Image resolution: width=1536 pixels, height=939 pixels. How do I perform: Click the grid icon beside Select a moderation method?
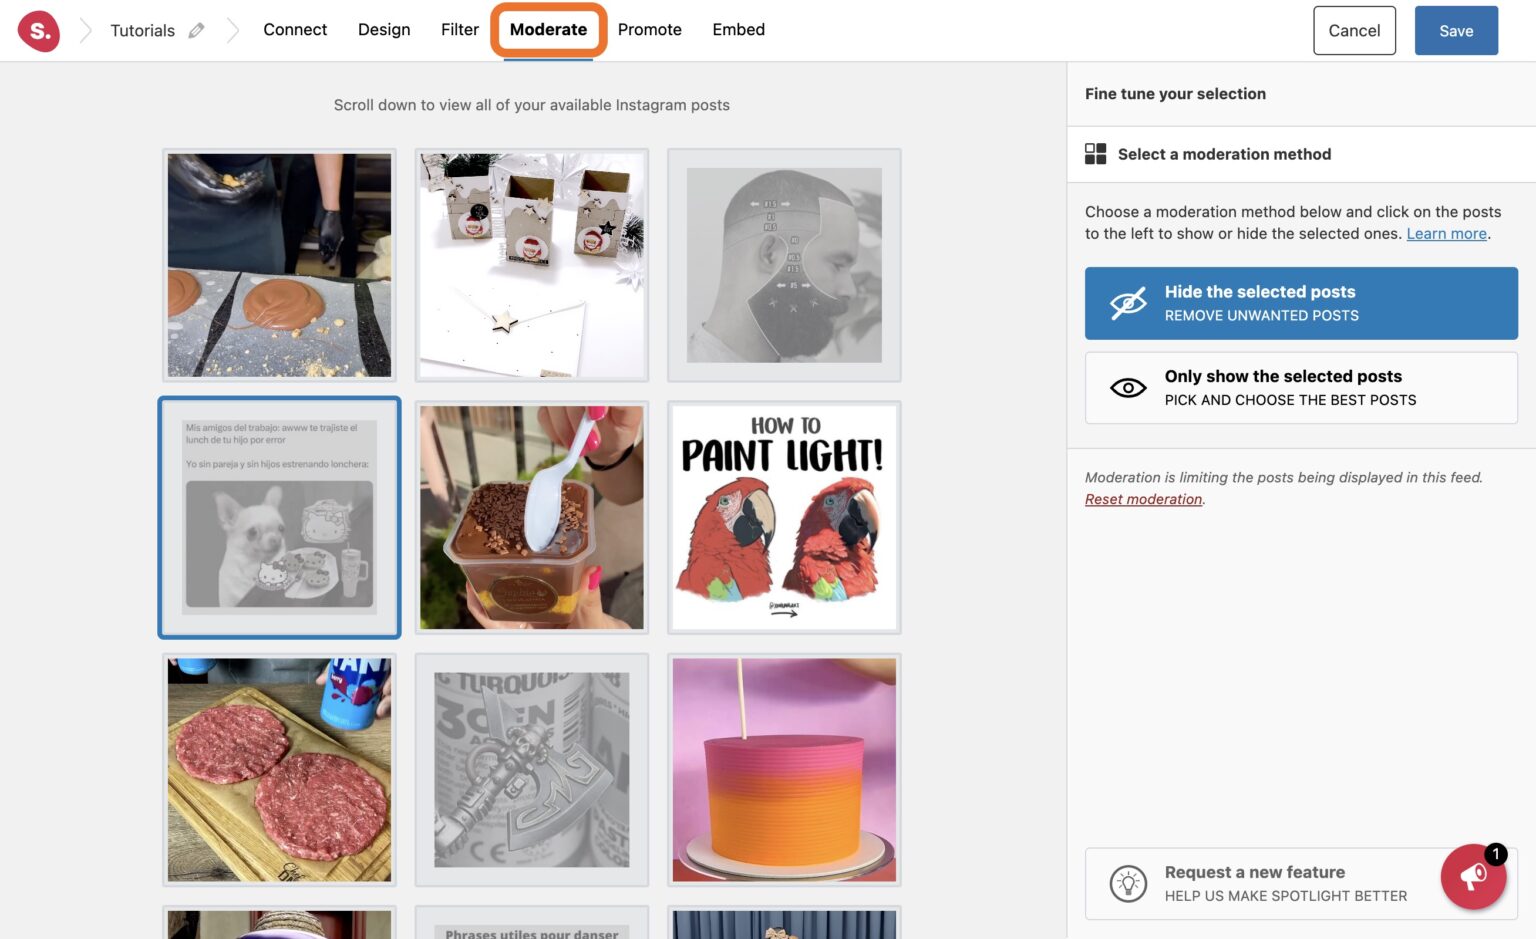click(1096, 154)
